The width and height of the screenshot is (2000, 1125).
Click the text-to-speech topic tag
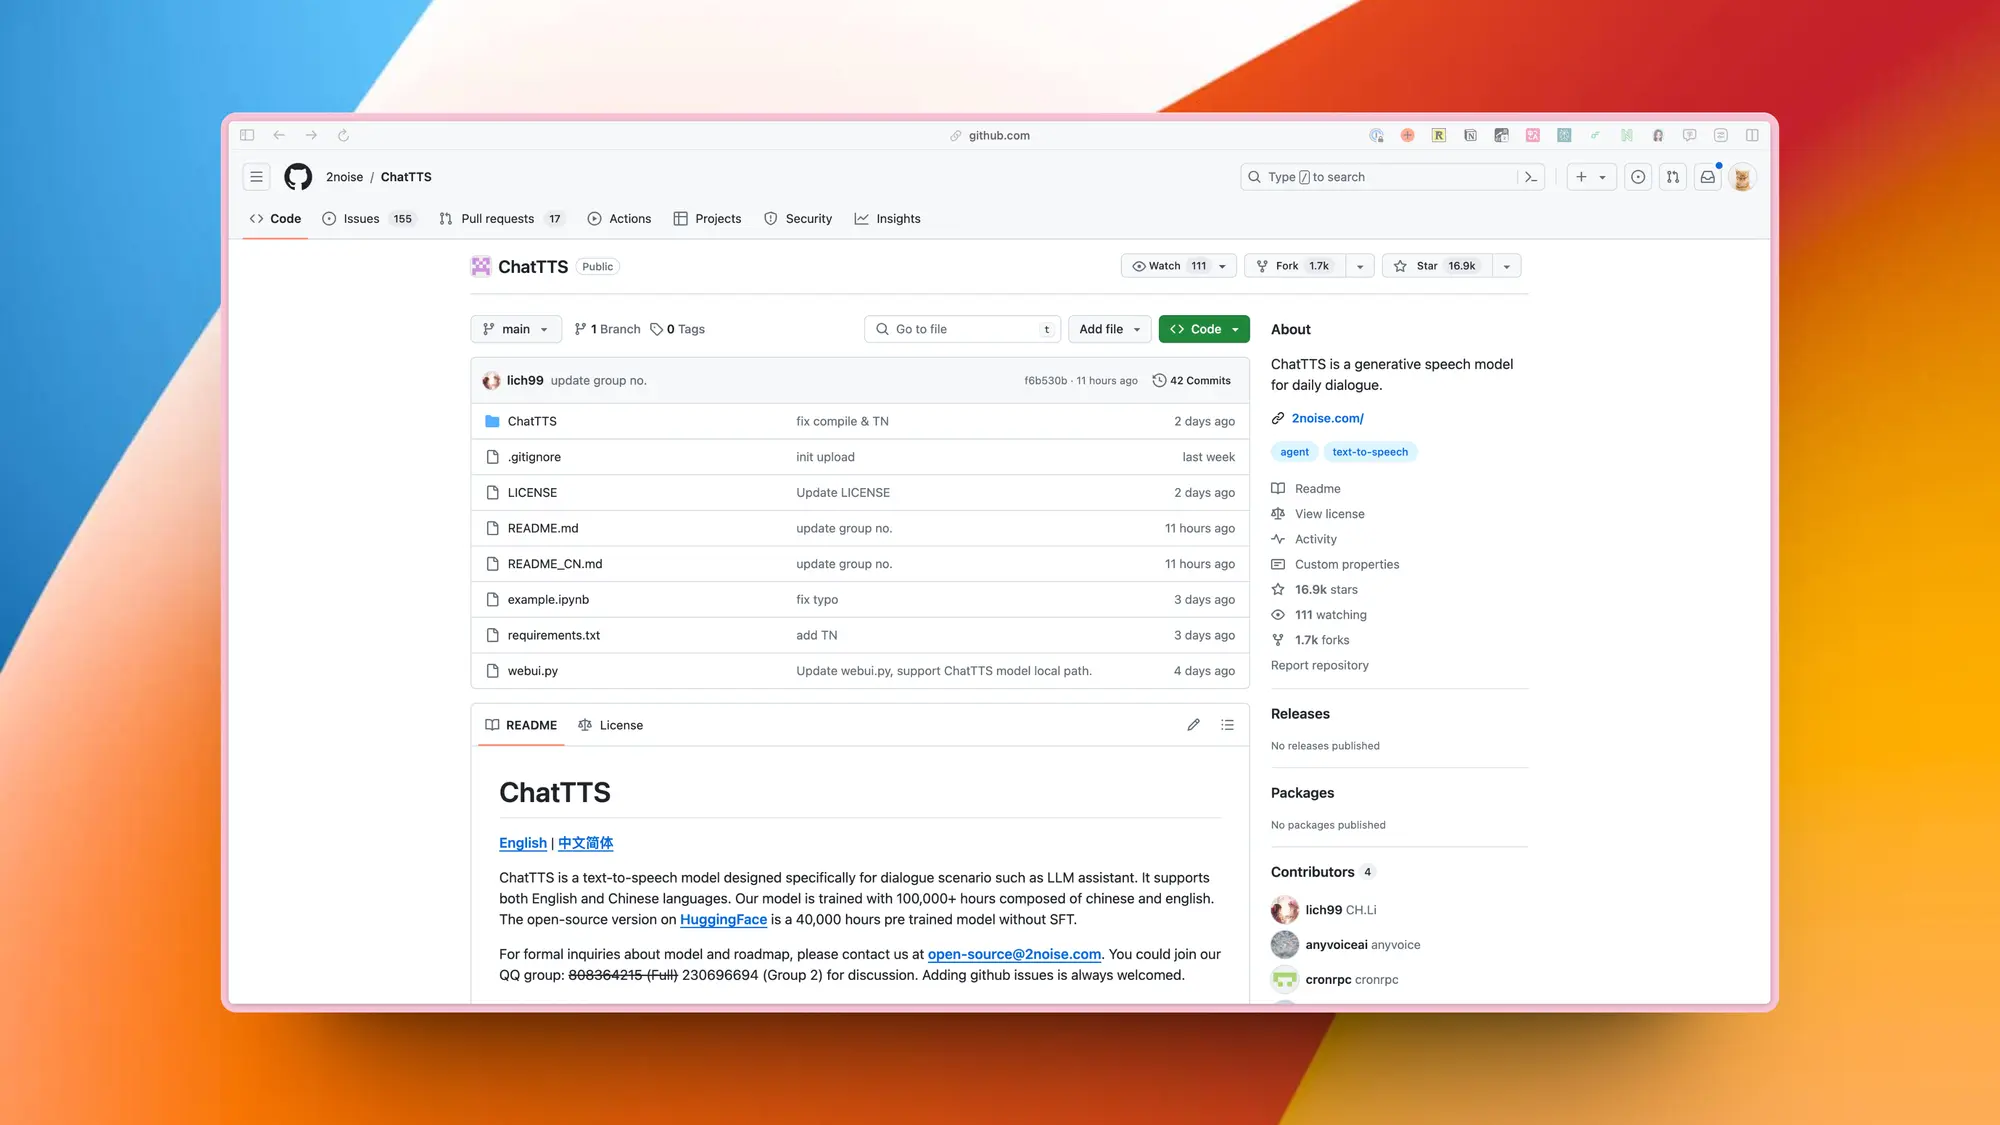pos(1370,452)
